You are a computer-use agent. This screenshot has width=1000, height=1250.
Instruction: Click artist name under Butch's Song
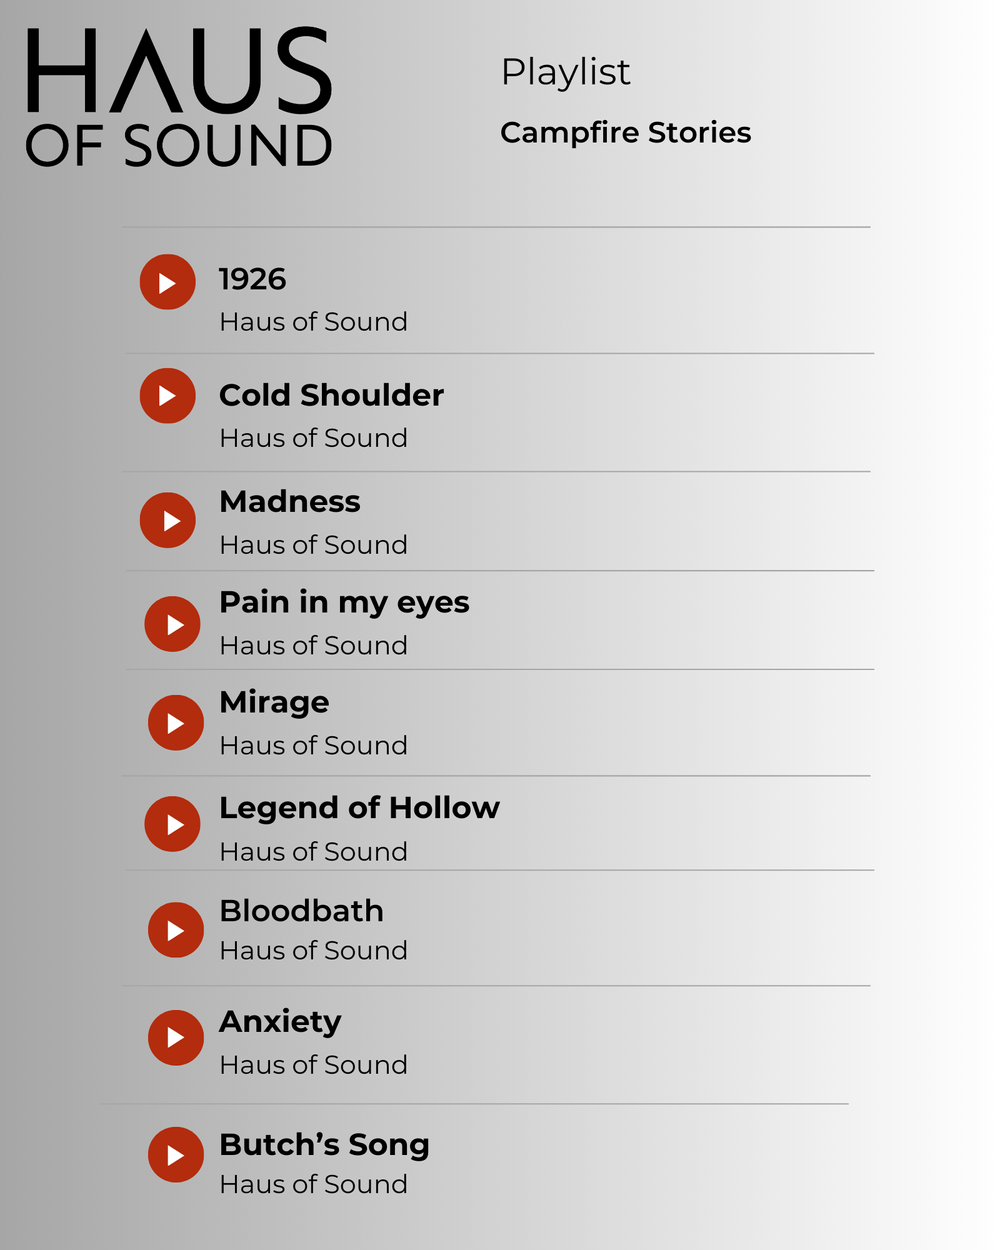coord(313,1184)
